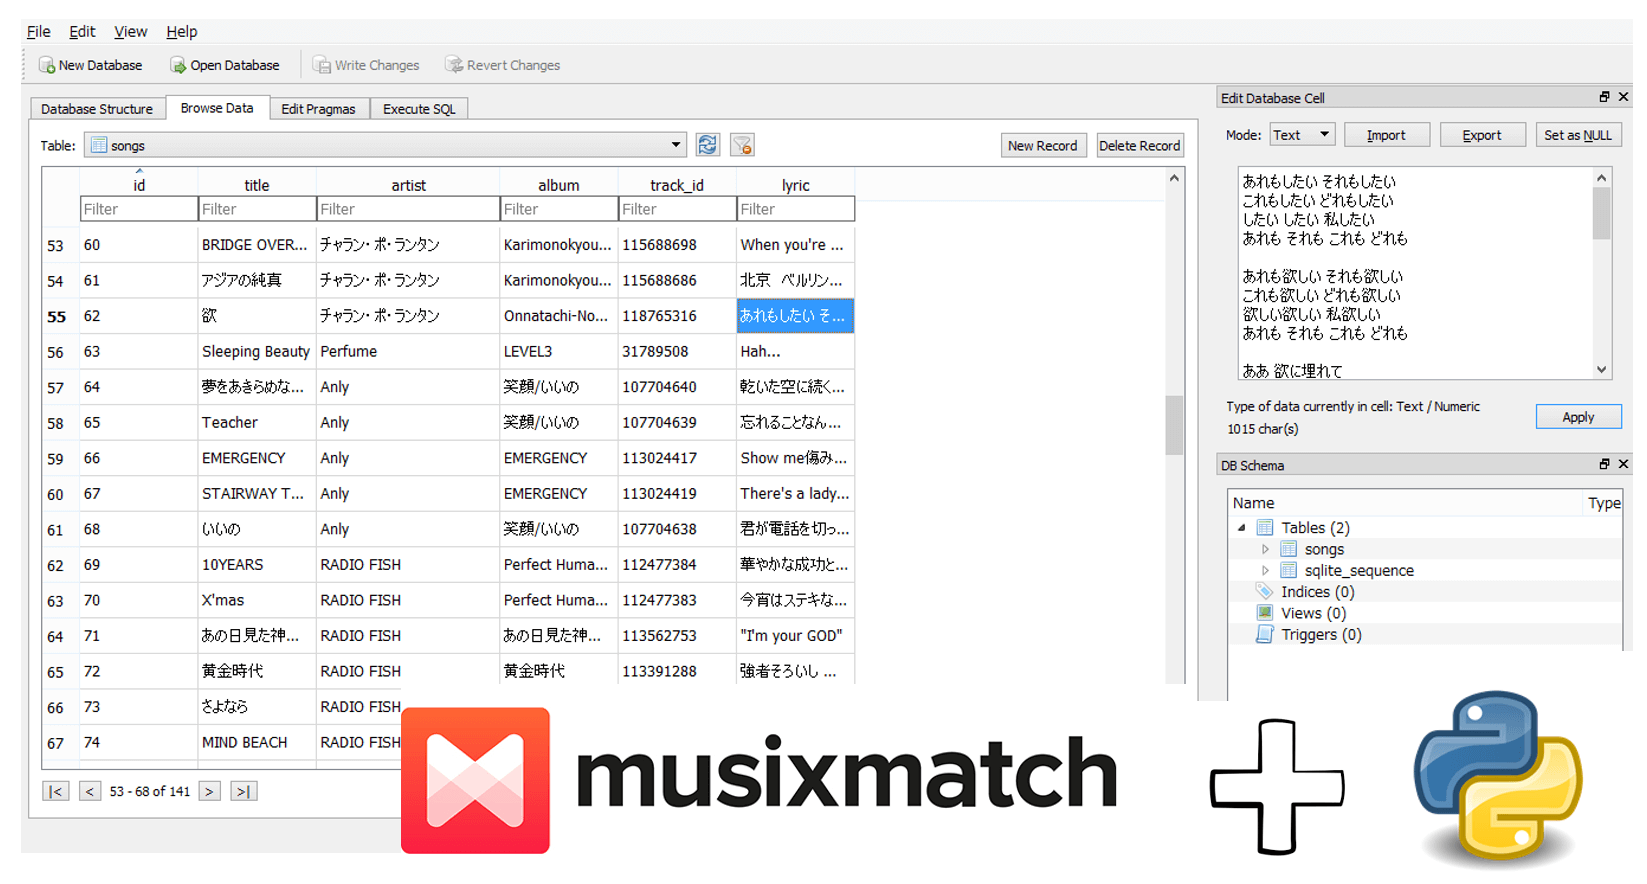Select title cell 'X'mas'

click(256, 600)
